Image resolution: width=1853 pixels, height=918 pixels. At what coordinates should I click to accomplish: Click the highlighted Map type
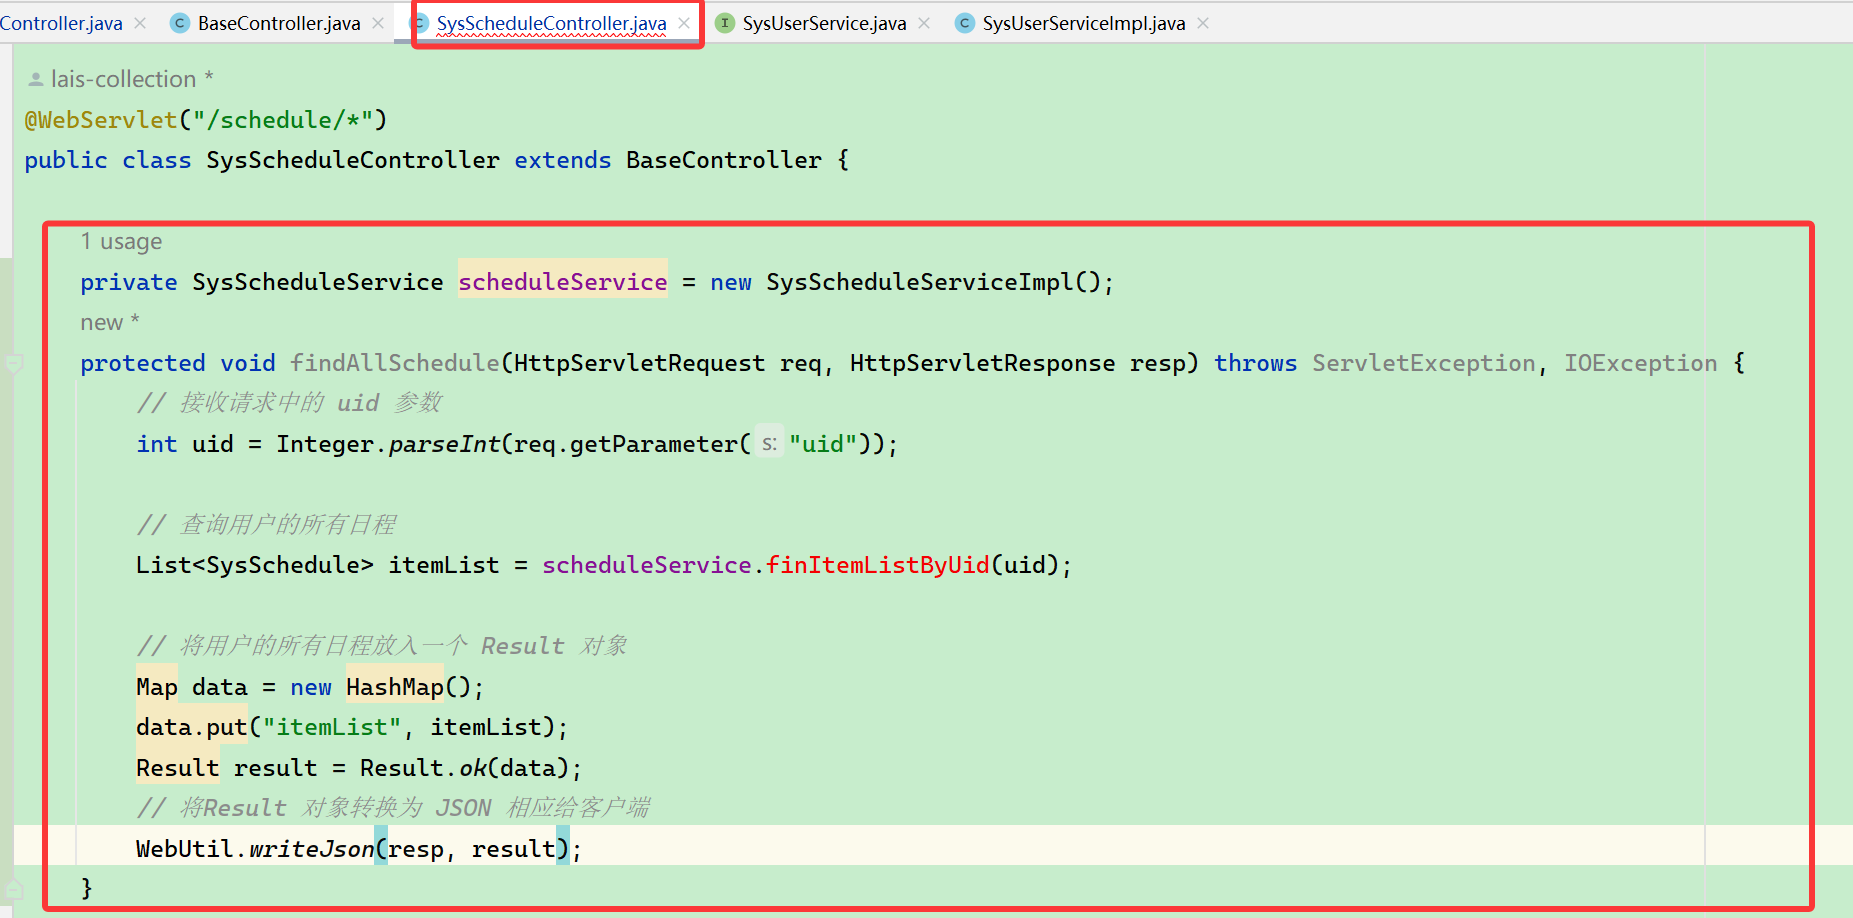tap(157, 687)
